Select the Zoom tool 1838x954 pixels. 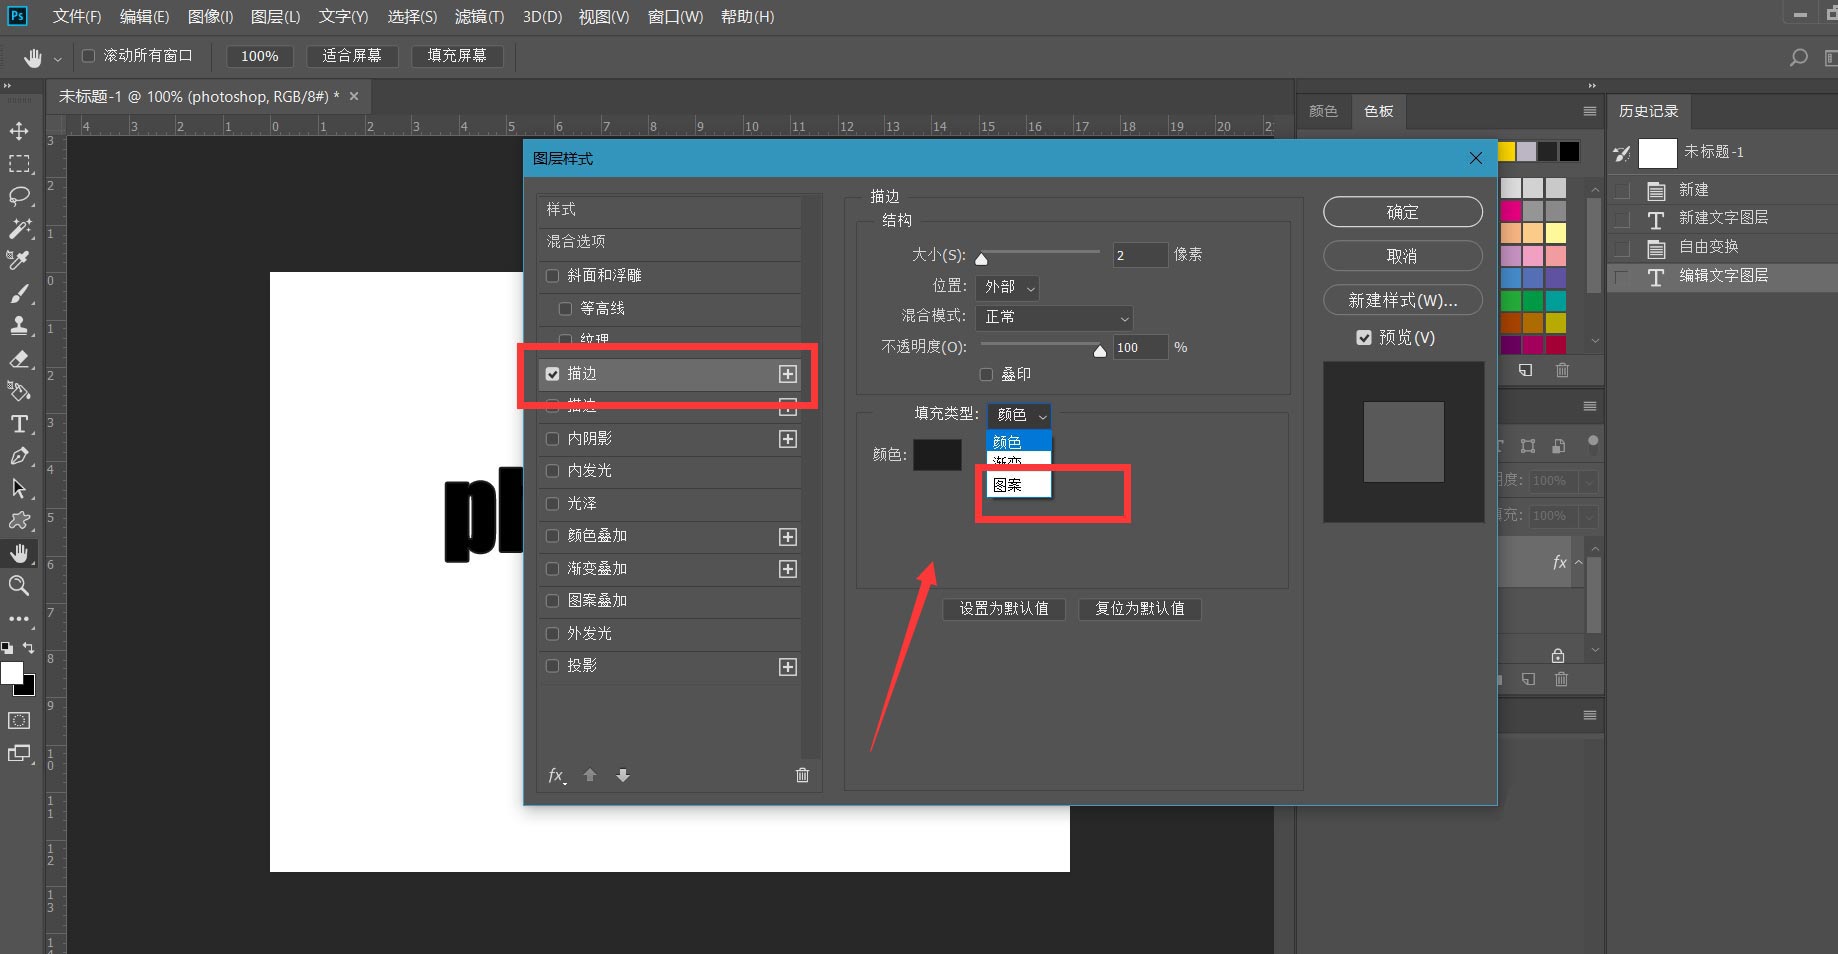pyautogui.click(x=19, y=586)
